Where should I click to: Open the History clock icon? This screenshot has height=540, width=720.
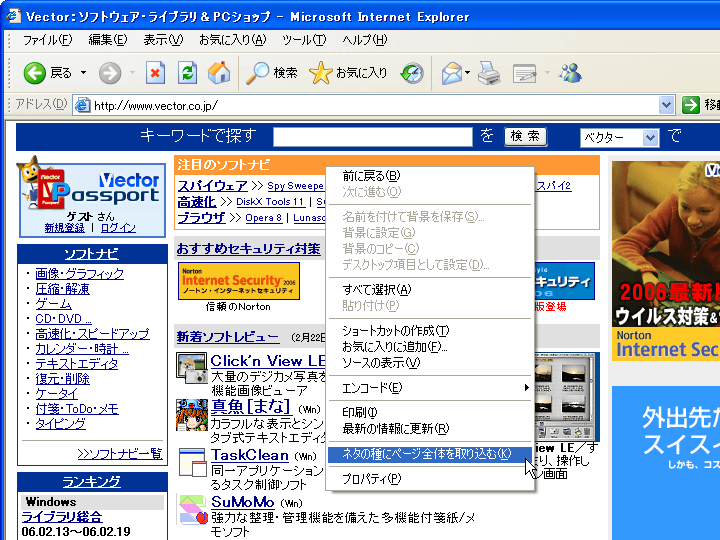coord(412,73)
